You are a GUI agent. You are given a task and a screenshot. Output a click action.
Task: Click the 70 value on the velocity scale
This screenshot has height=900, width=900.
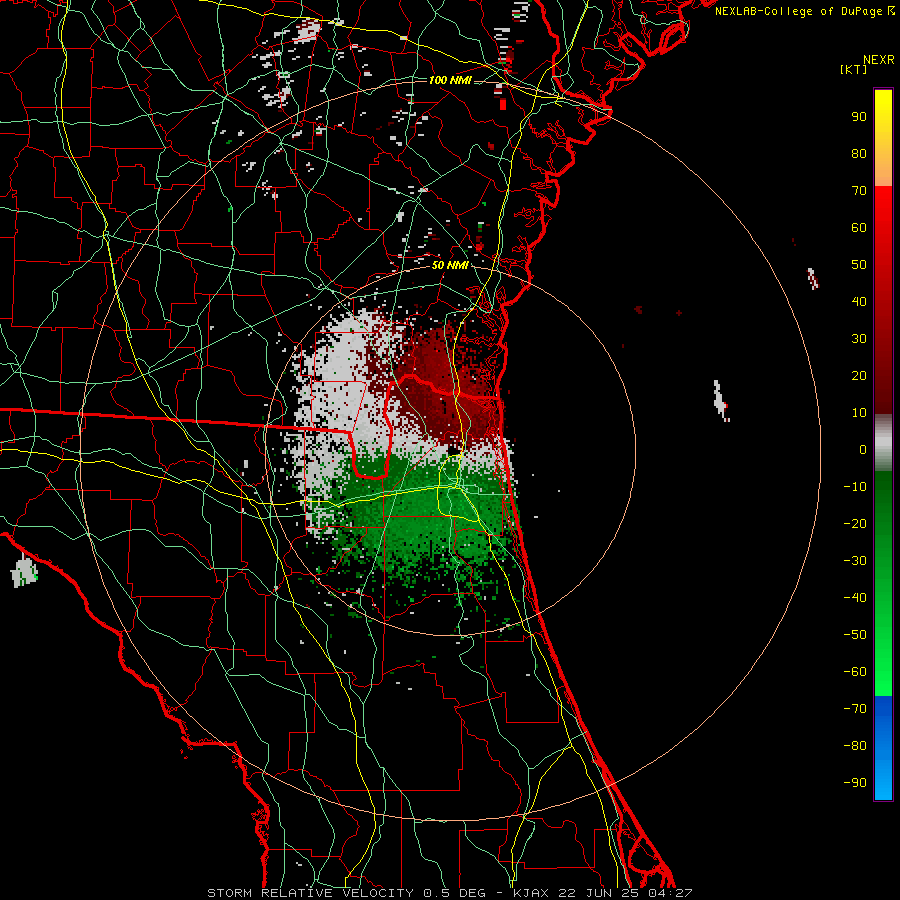click(x=859, y=191)
